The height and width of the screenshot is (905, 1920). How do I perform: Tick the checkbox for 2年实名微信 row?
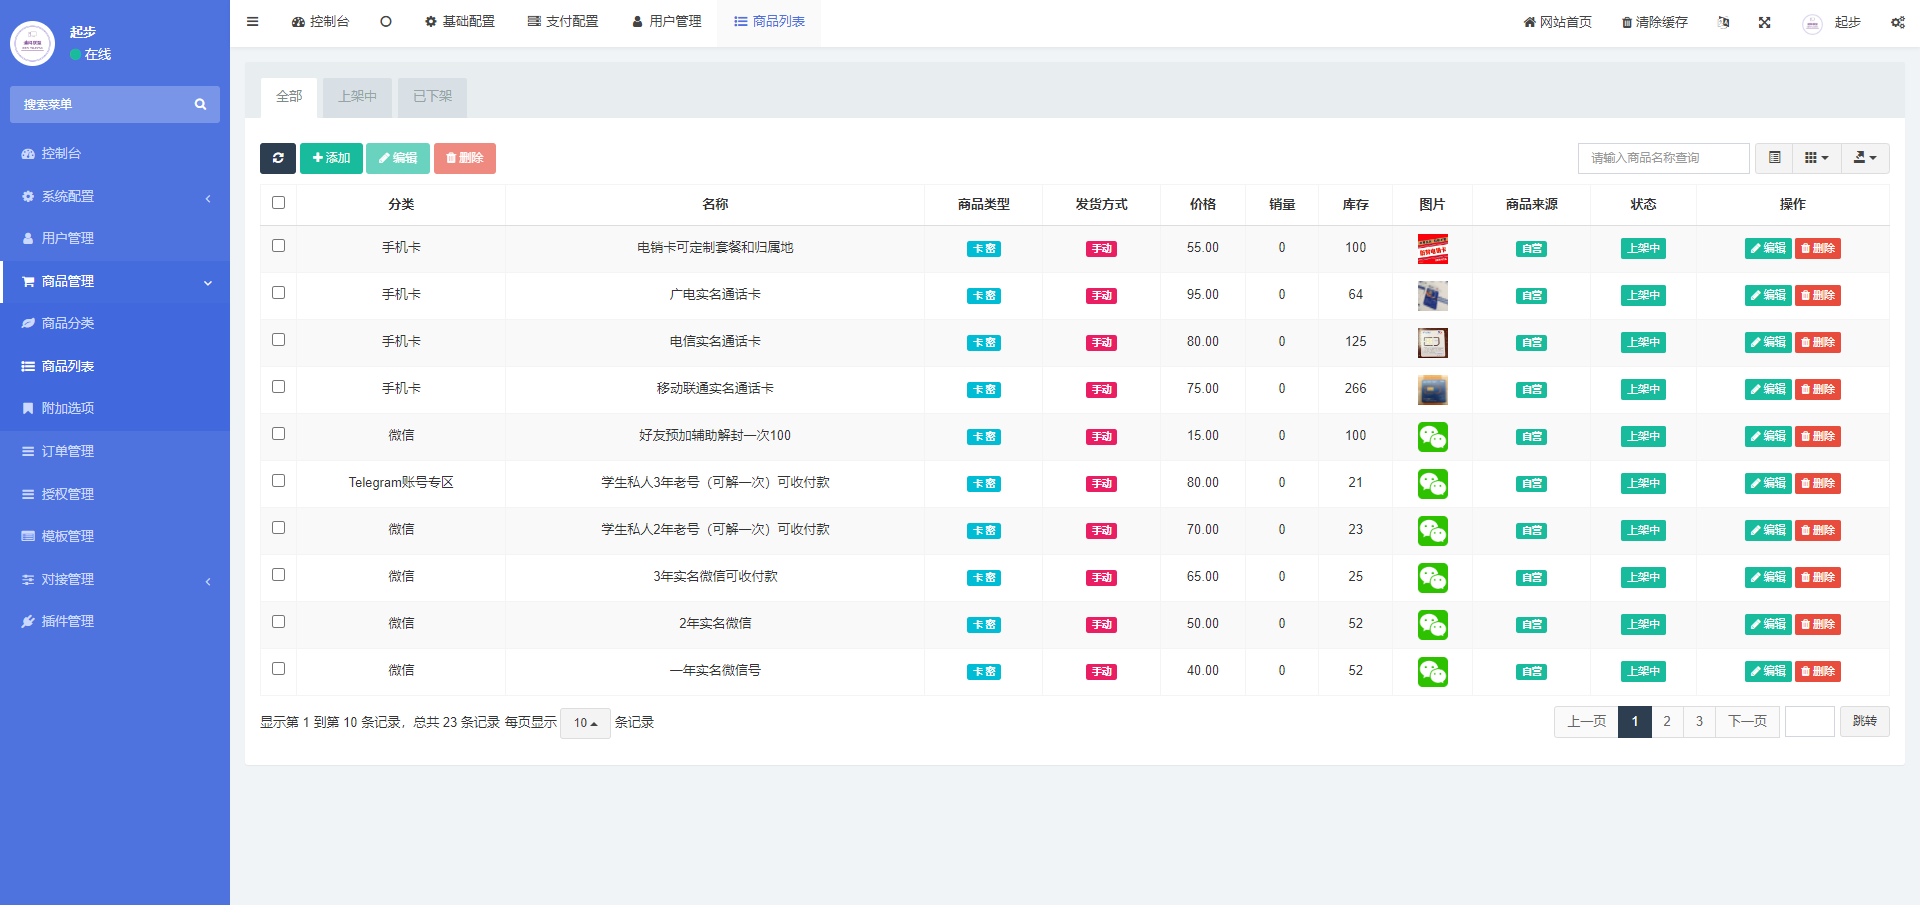[279, 622]
